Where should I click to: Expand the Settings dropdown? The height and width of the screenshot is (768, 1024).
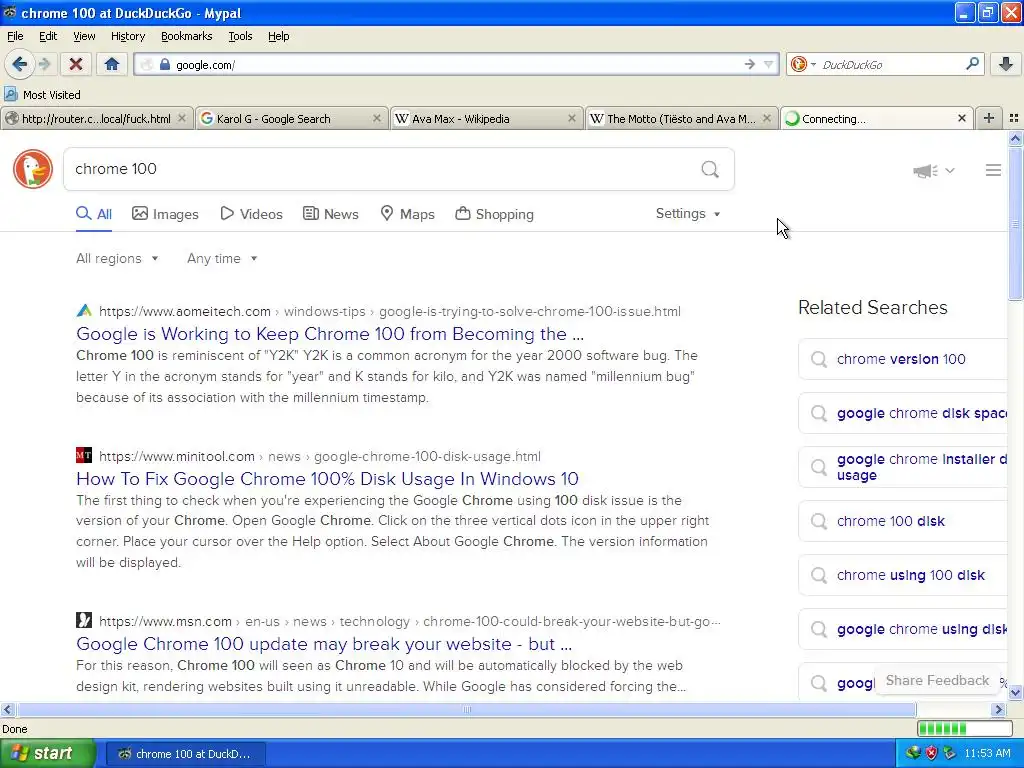click(x=688, y=214)
